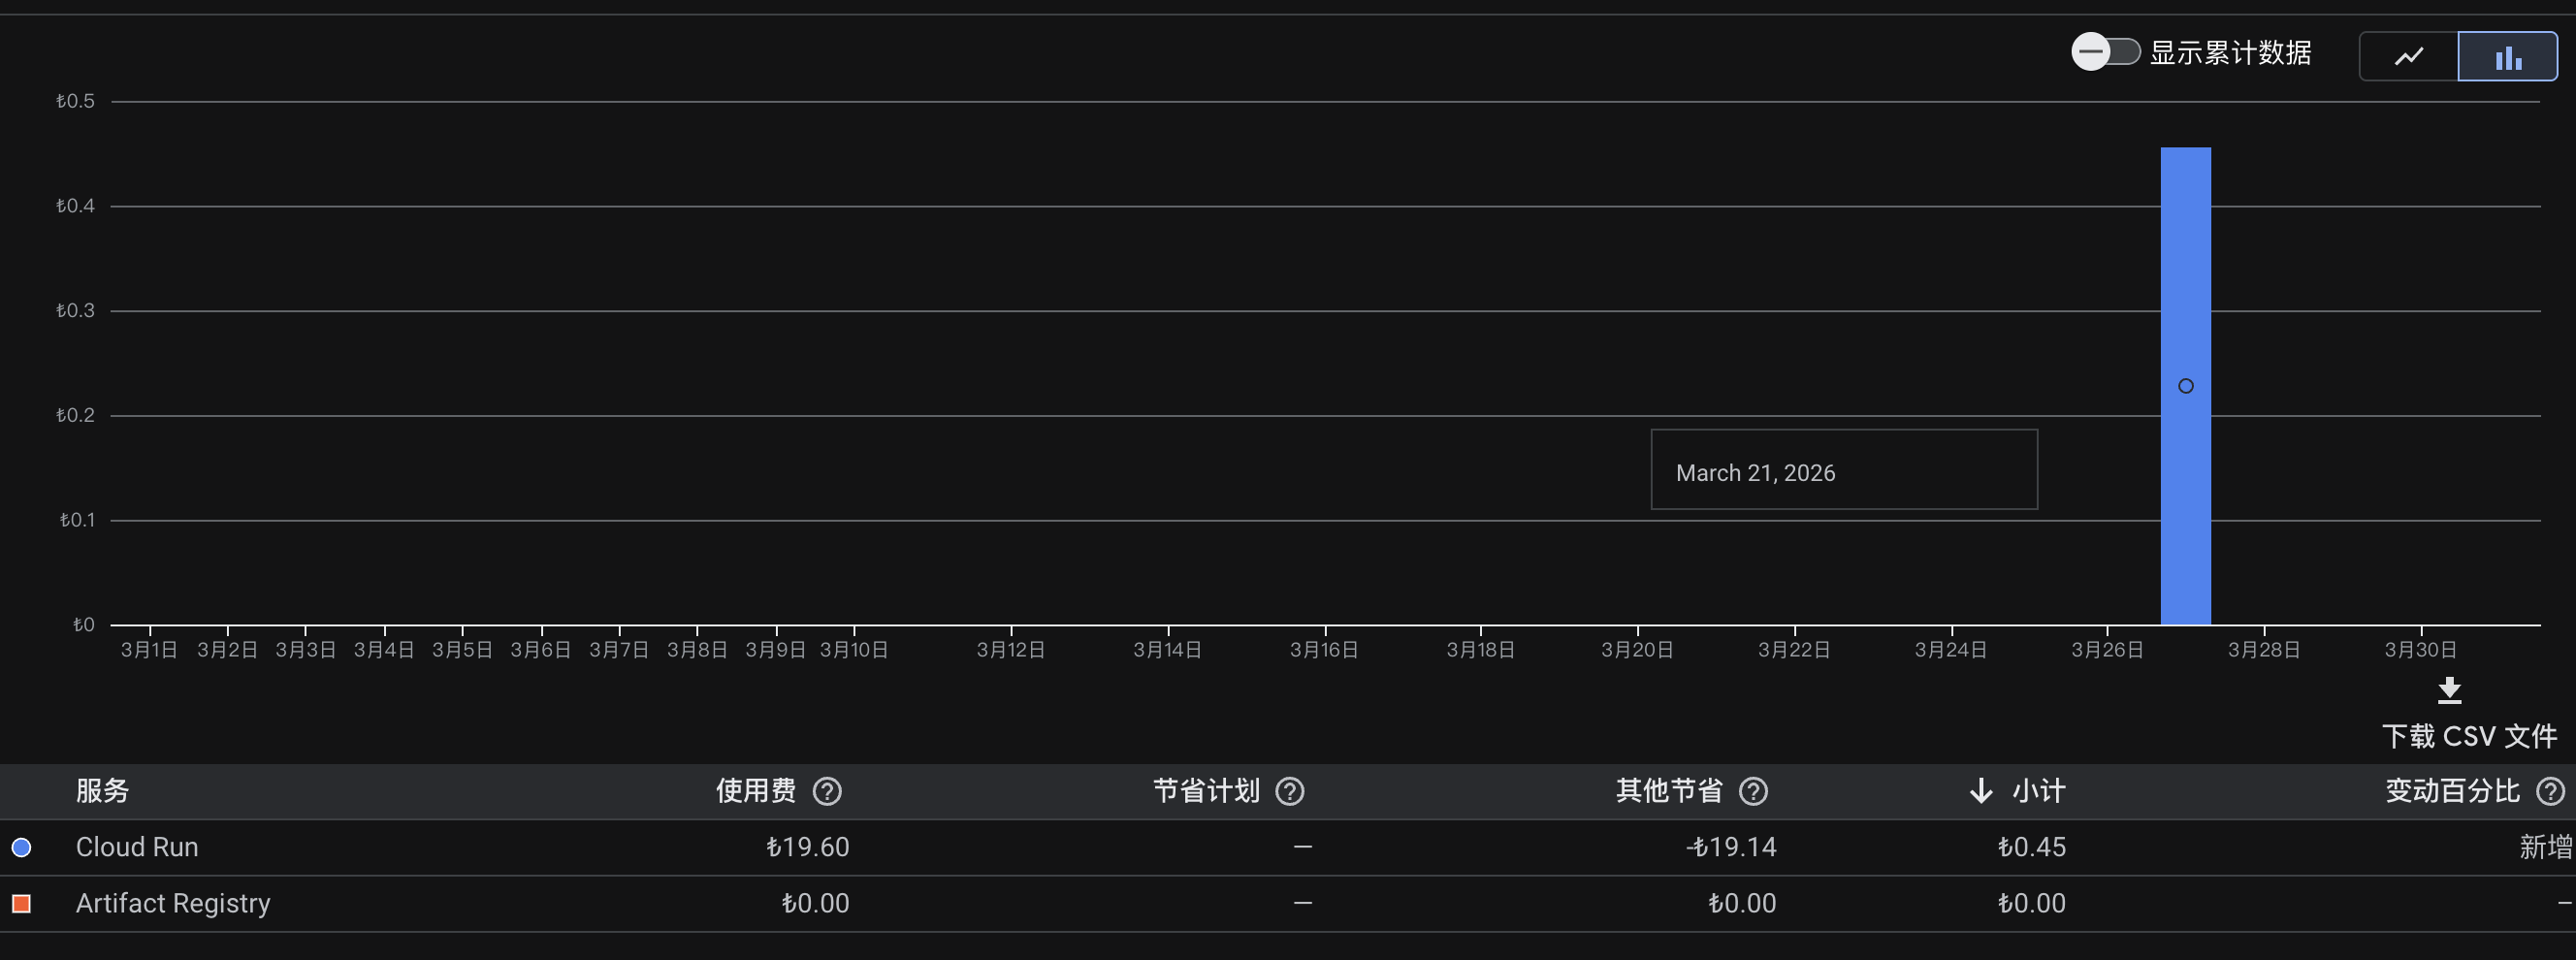Click the 新增 change value
Screen dimensions: 2576x960
[2545, 848]
